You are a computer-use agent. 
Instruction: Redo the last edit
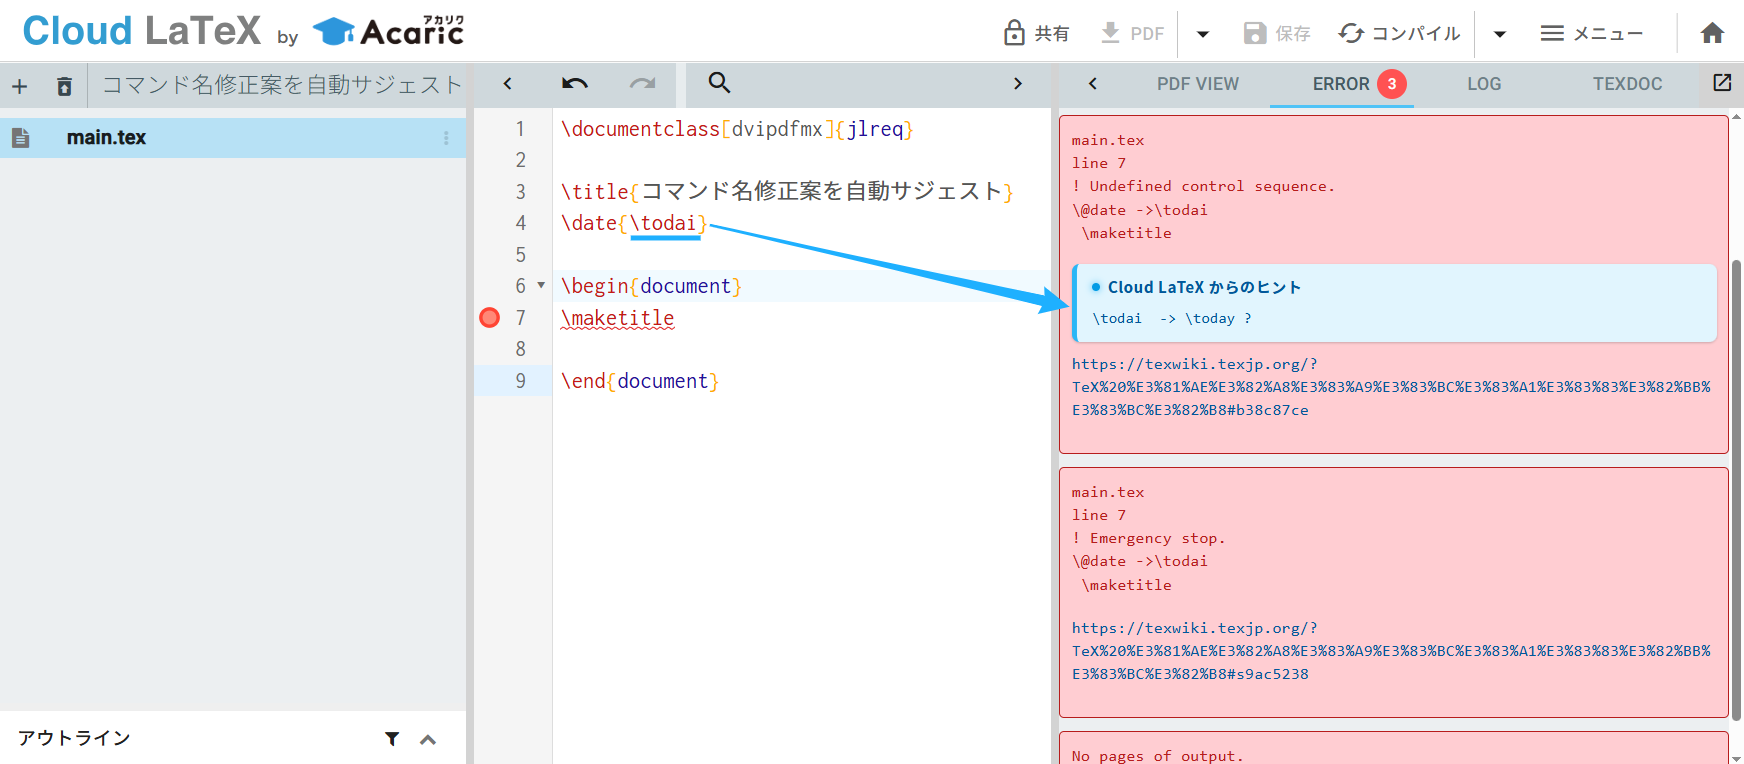point(643,84)
